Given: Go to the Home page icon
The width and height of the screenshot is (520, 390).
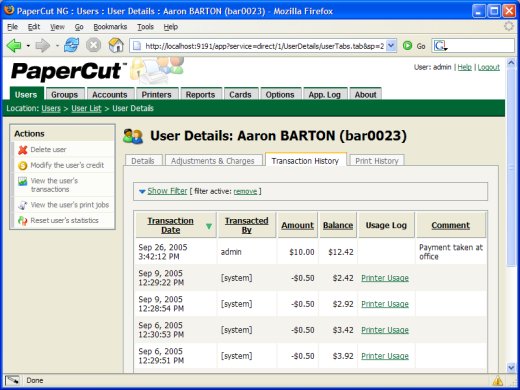Looking at the screenshot, I should tap(116, 45).
